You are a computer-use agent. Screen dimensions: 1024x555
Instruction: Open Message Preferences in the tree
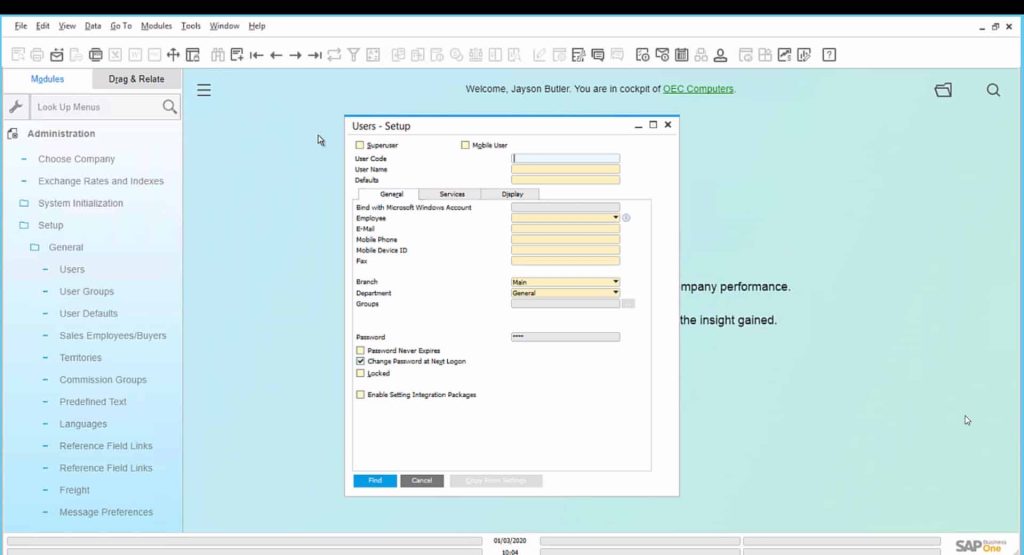pyautogui.click(x=106, y=512)
